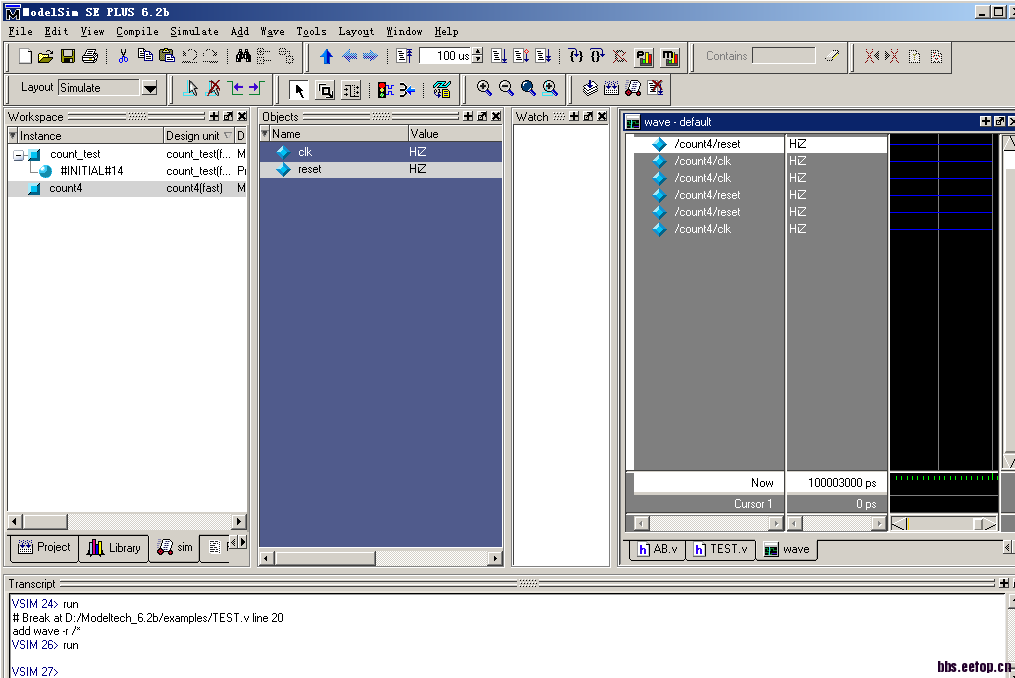Choose the Select Mode arrow pointer
1015x678 pixels.
click(x=298, y=90)
